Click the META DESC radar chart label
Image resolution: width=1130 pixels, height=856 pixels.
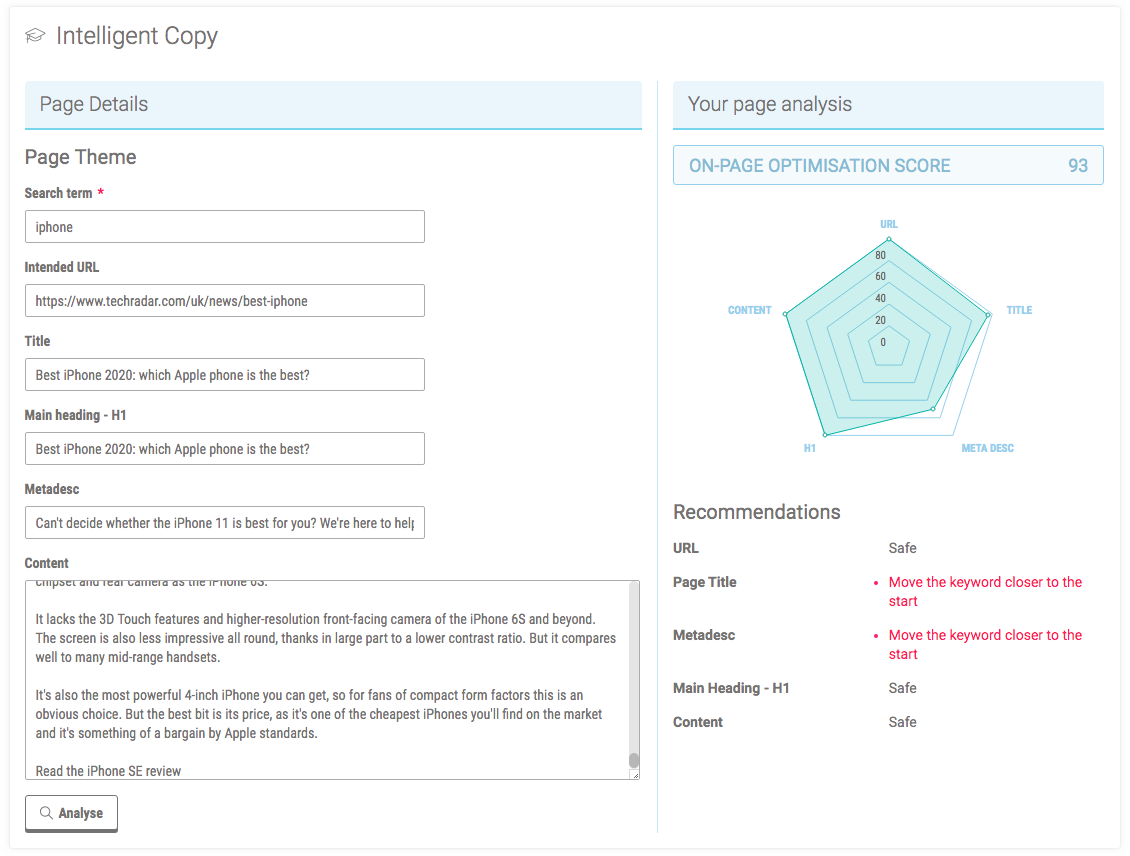pos(987,448)
